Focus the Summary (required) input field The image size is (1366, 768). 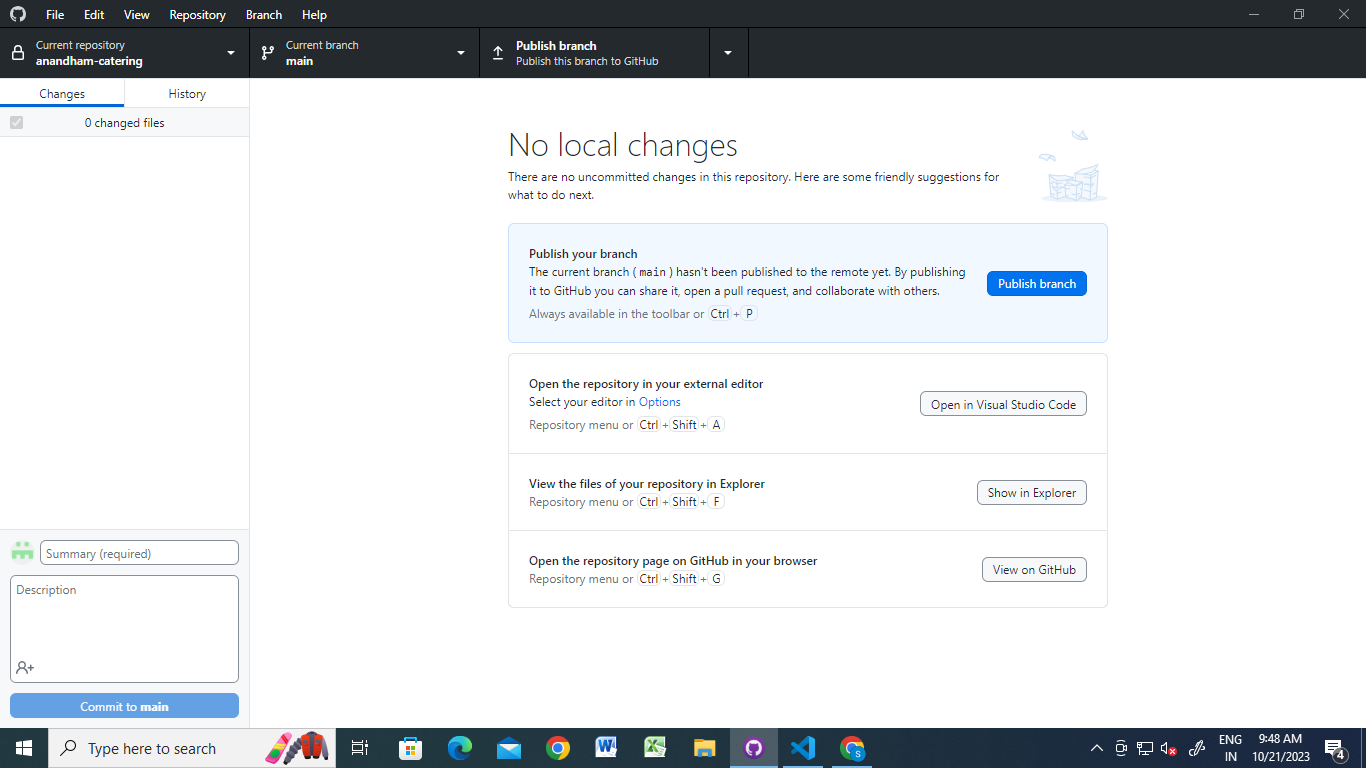[139, 553]
